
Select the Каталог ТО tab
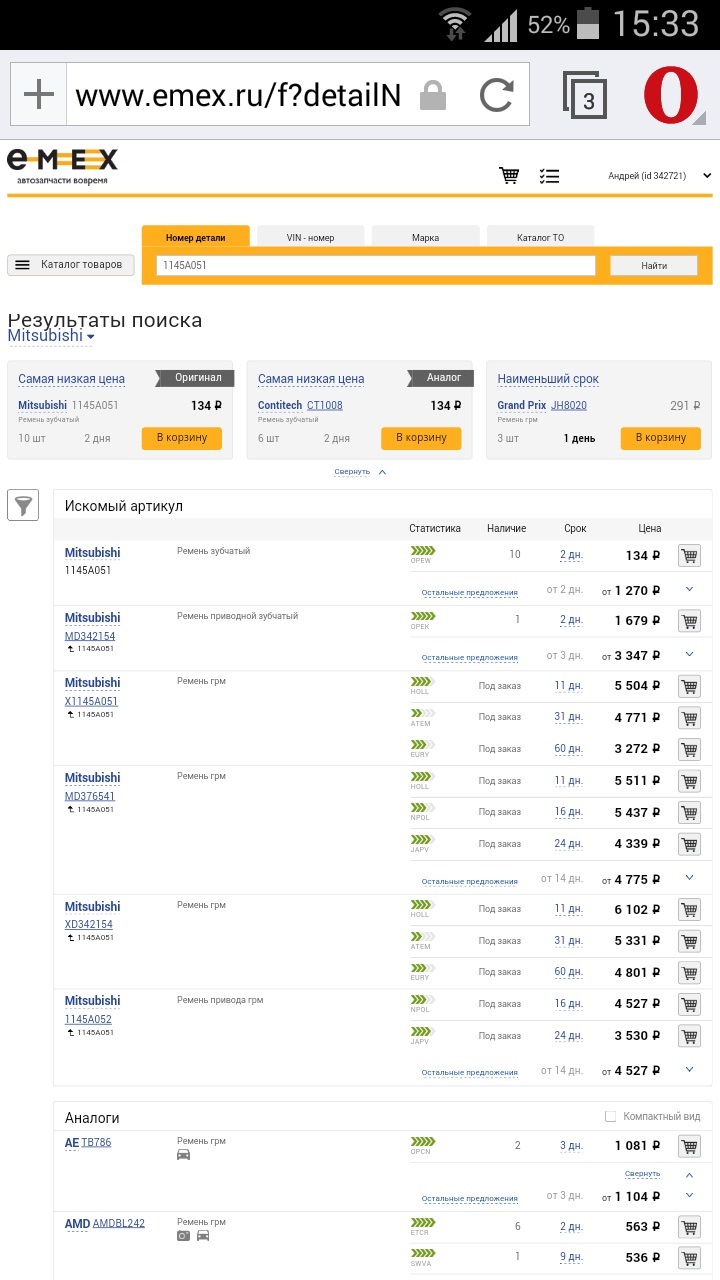(540, 237)
